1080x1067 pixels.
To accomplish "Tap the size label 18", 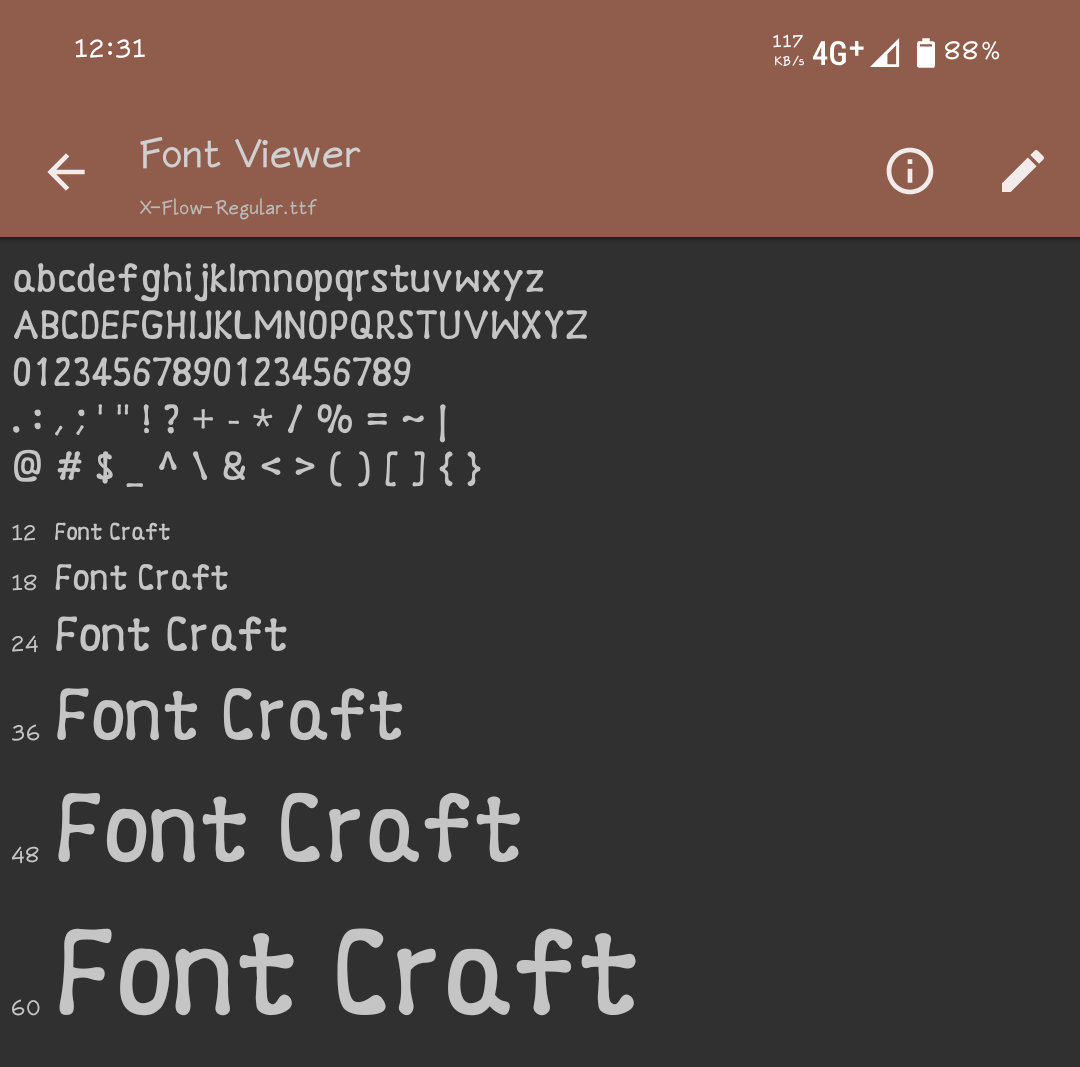I will pyautogui.click(x=24, y=583).
